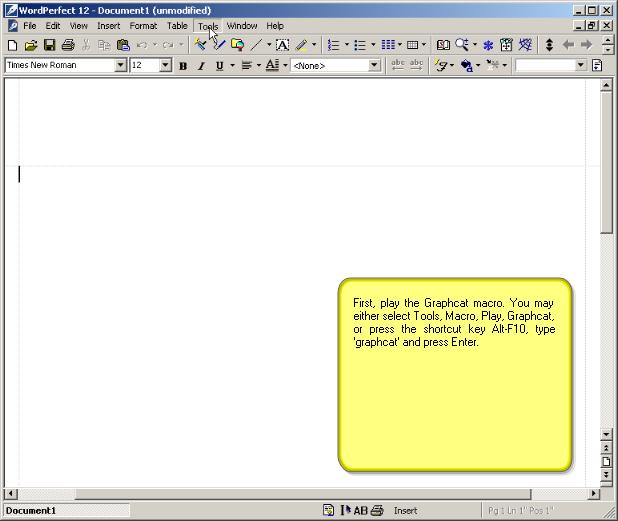Viewport: 618px width, 521px height.
Task: Open the empty combo box on property bar
Action: 551,65
